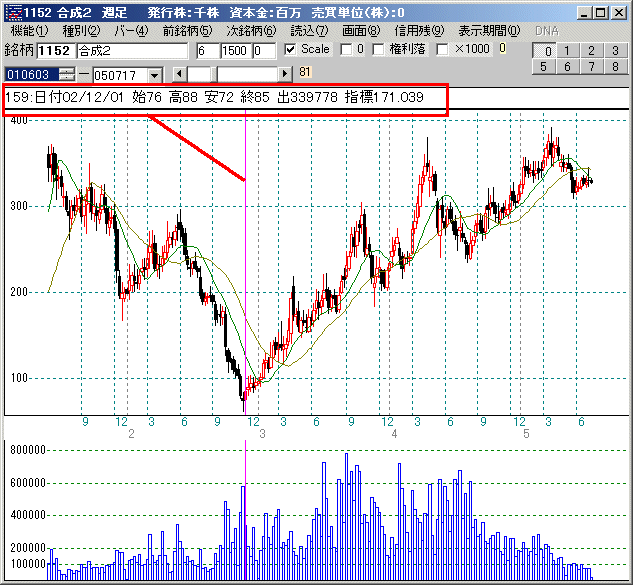Click the start date spinner arrows

point(66,74)
